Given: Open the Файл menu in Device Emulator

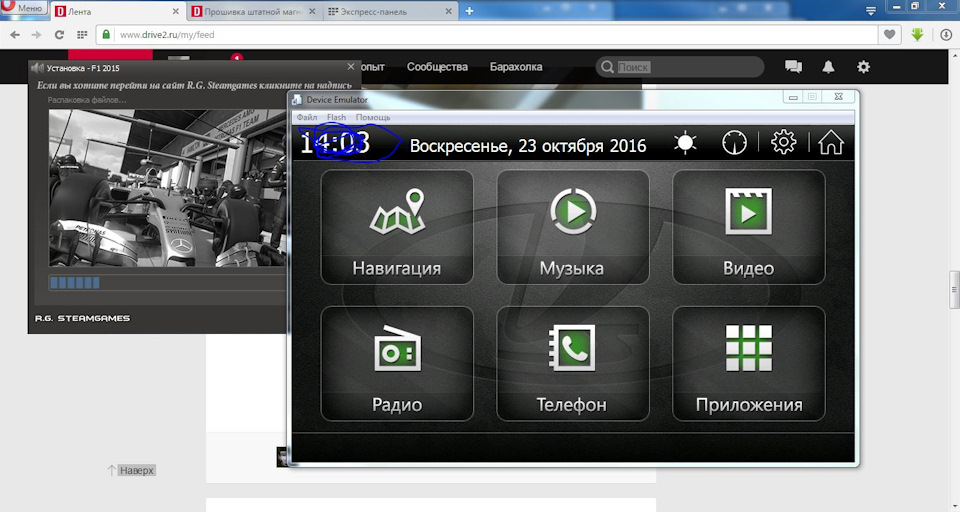Looking at the screenshot, I should [307, 118].
